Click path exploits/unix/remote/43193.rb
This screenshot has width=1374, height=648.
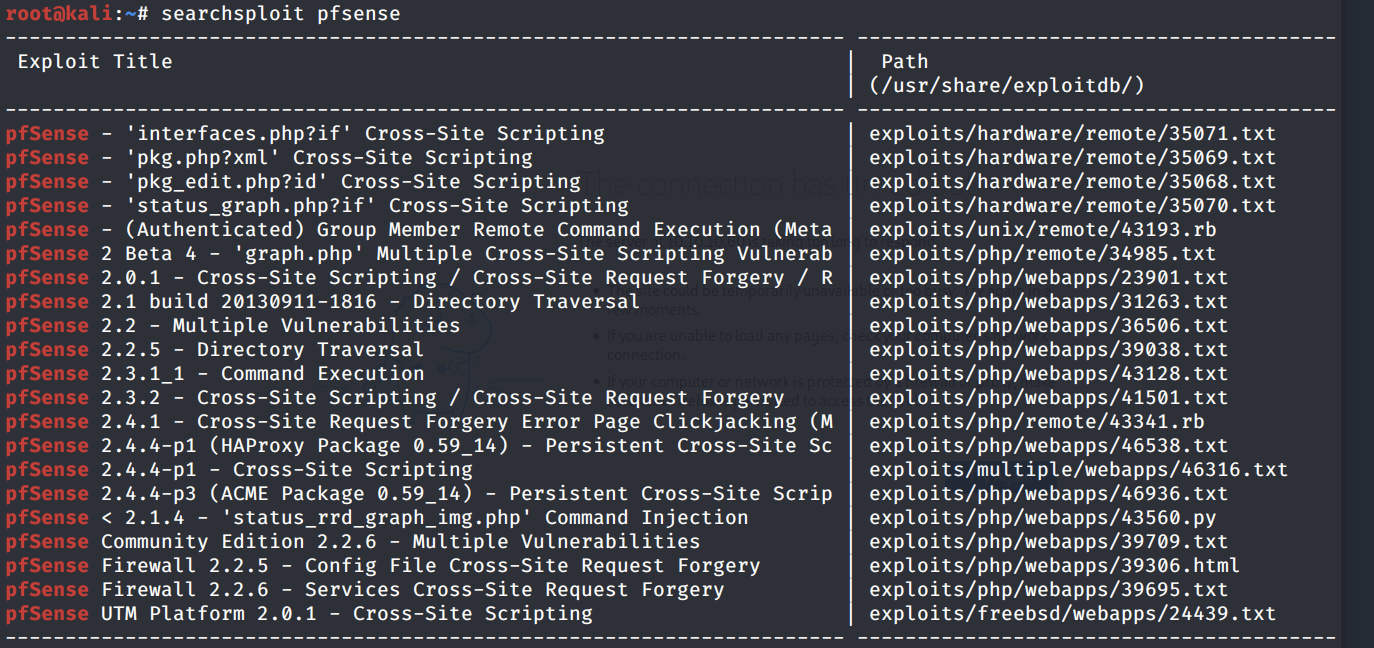pos(1042,230)
